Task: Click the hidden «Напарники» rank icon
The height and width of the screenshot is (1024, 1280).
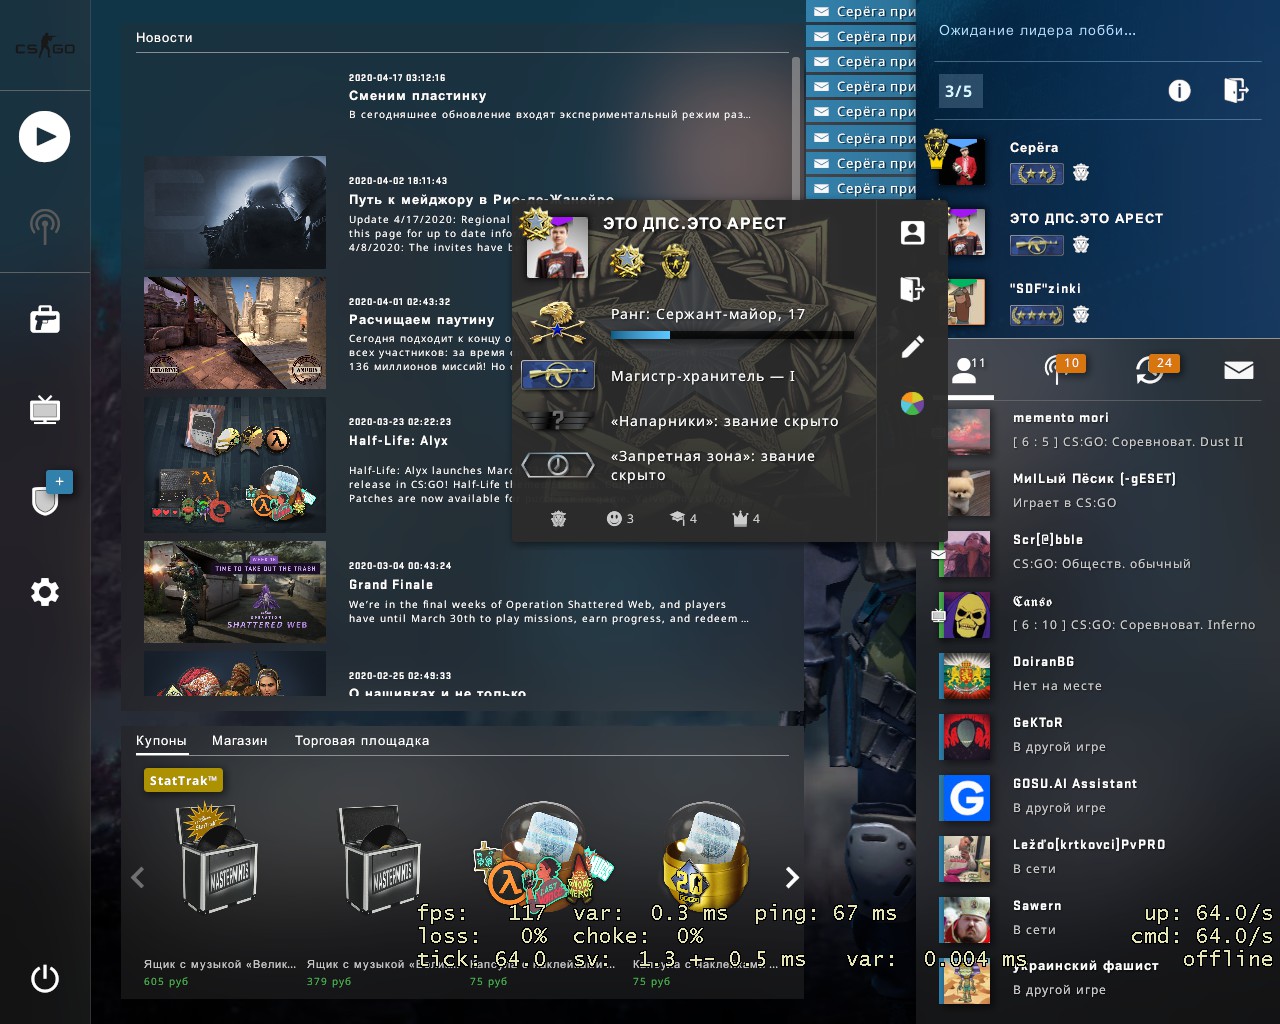Action: click(558, 421)
